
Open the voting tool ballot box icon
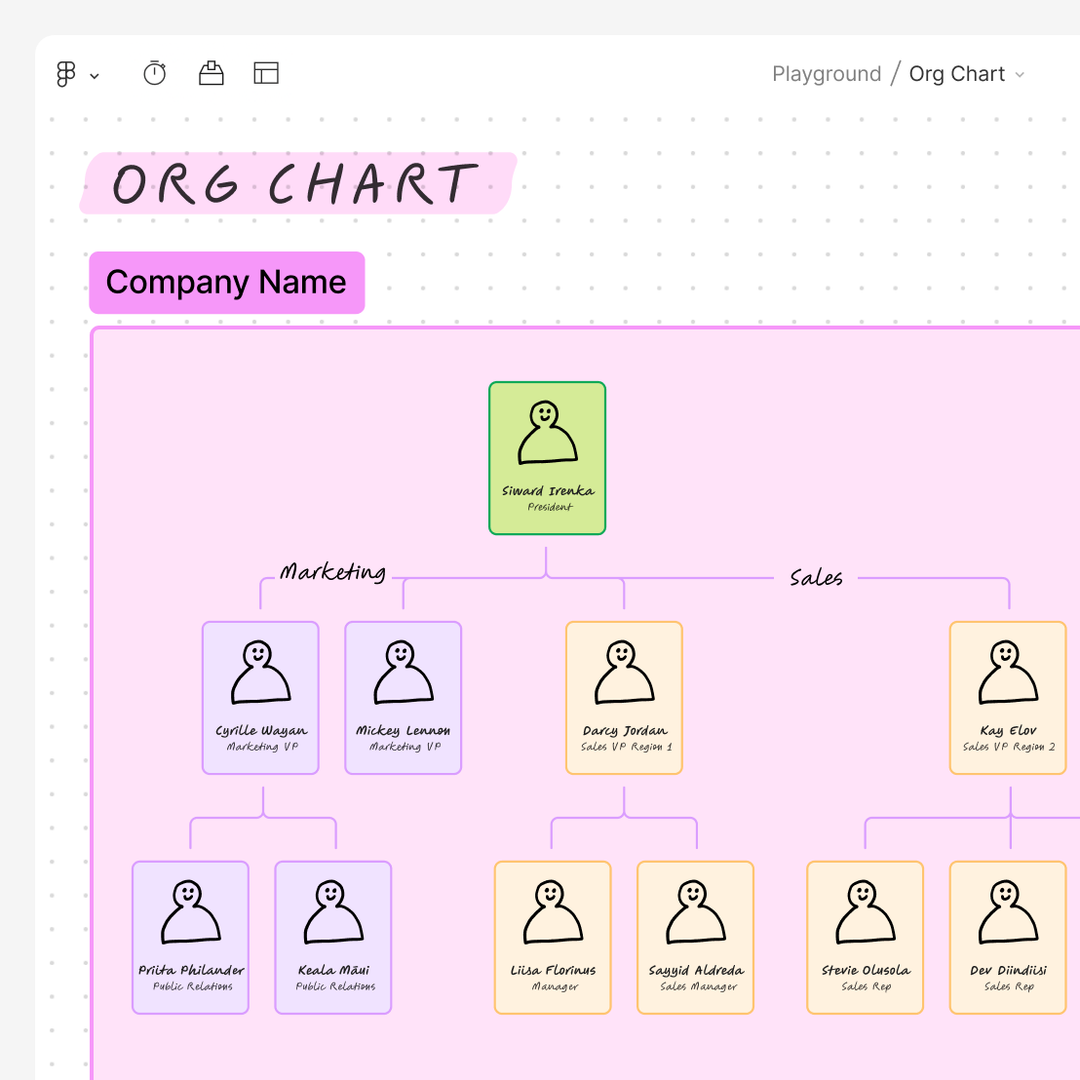click(211, 73)
